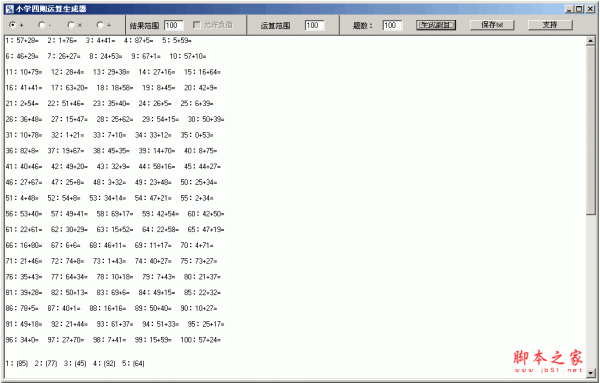The height and width of the screenshot is (383, 600).
Task: Click question text '80: 21+37='
Action: tap(202, 277)
